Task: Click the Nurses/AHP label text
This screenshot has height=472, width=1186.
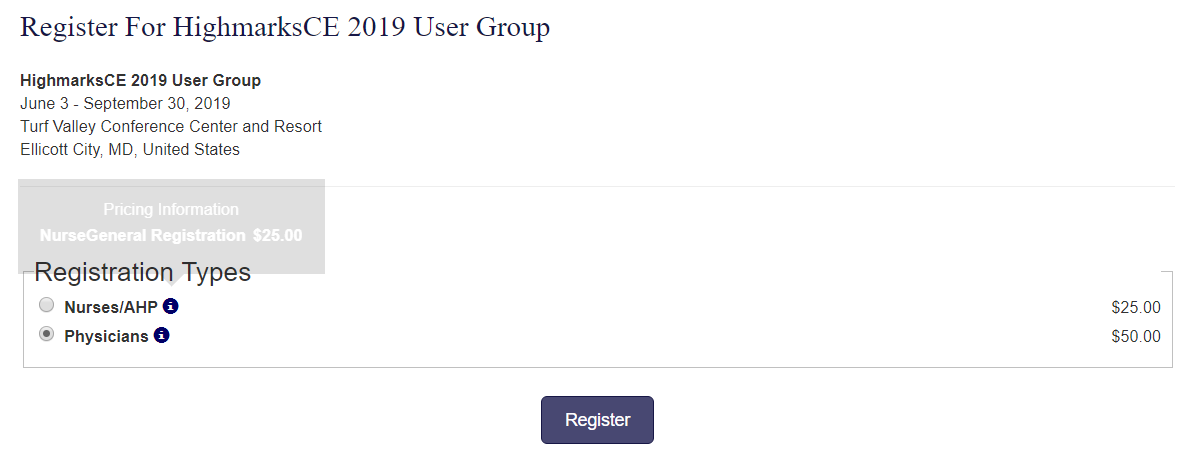Action: point(110,307)
